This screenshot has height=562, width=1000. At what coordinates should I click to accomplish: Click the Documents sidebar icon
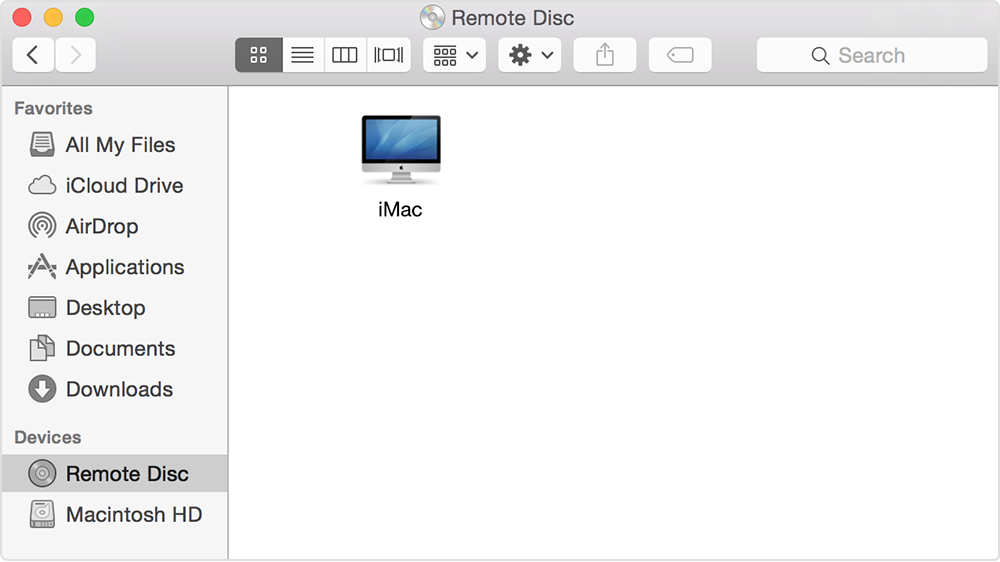point(42,348)
